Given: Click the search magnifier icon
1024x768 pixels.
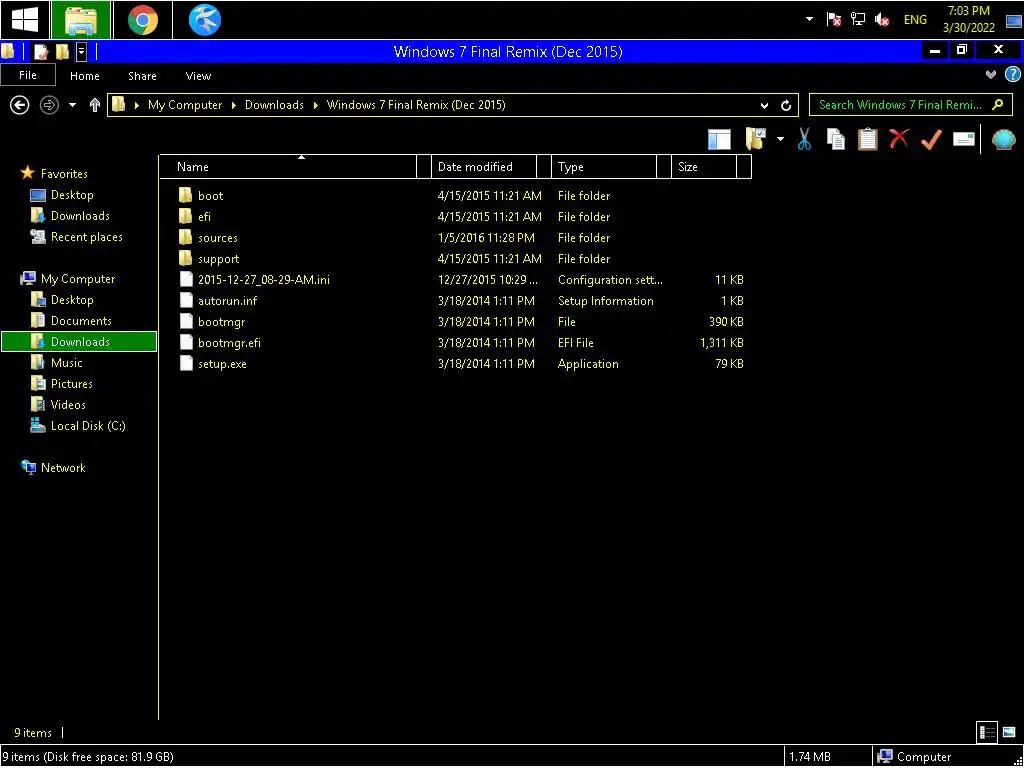Looking at the screenshot, I should (x=997, y=104).
